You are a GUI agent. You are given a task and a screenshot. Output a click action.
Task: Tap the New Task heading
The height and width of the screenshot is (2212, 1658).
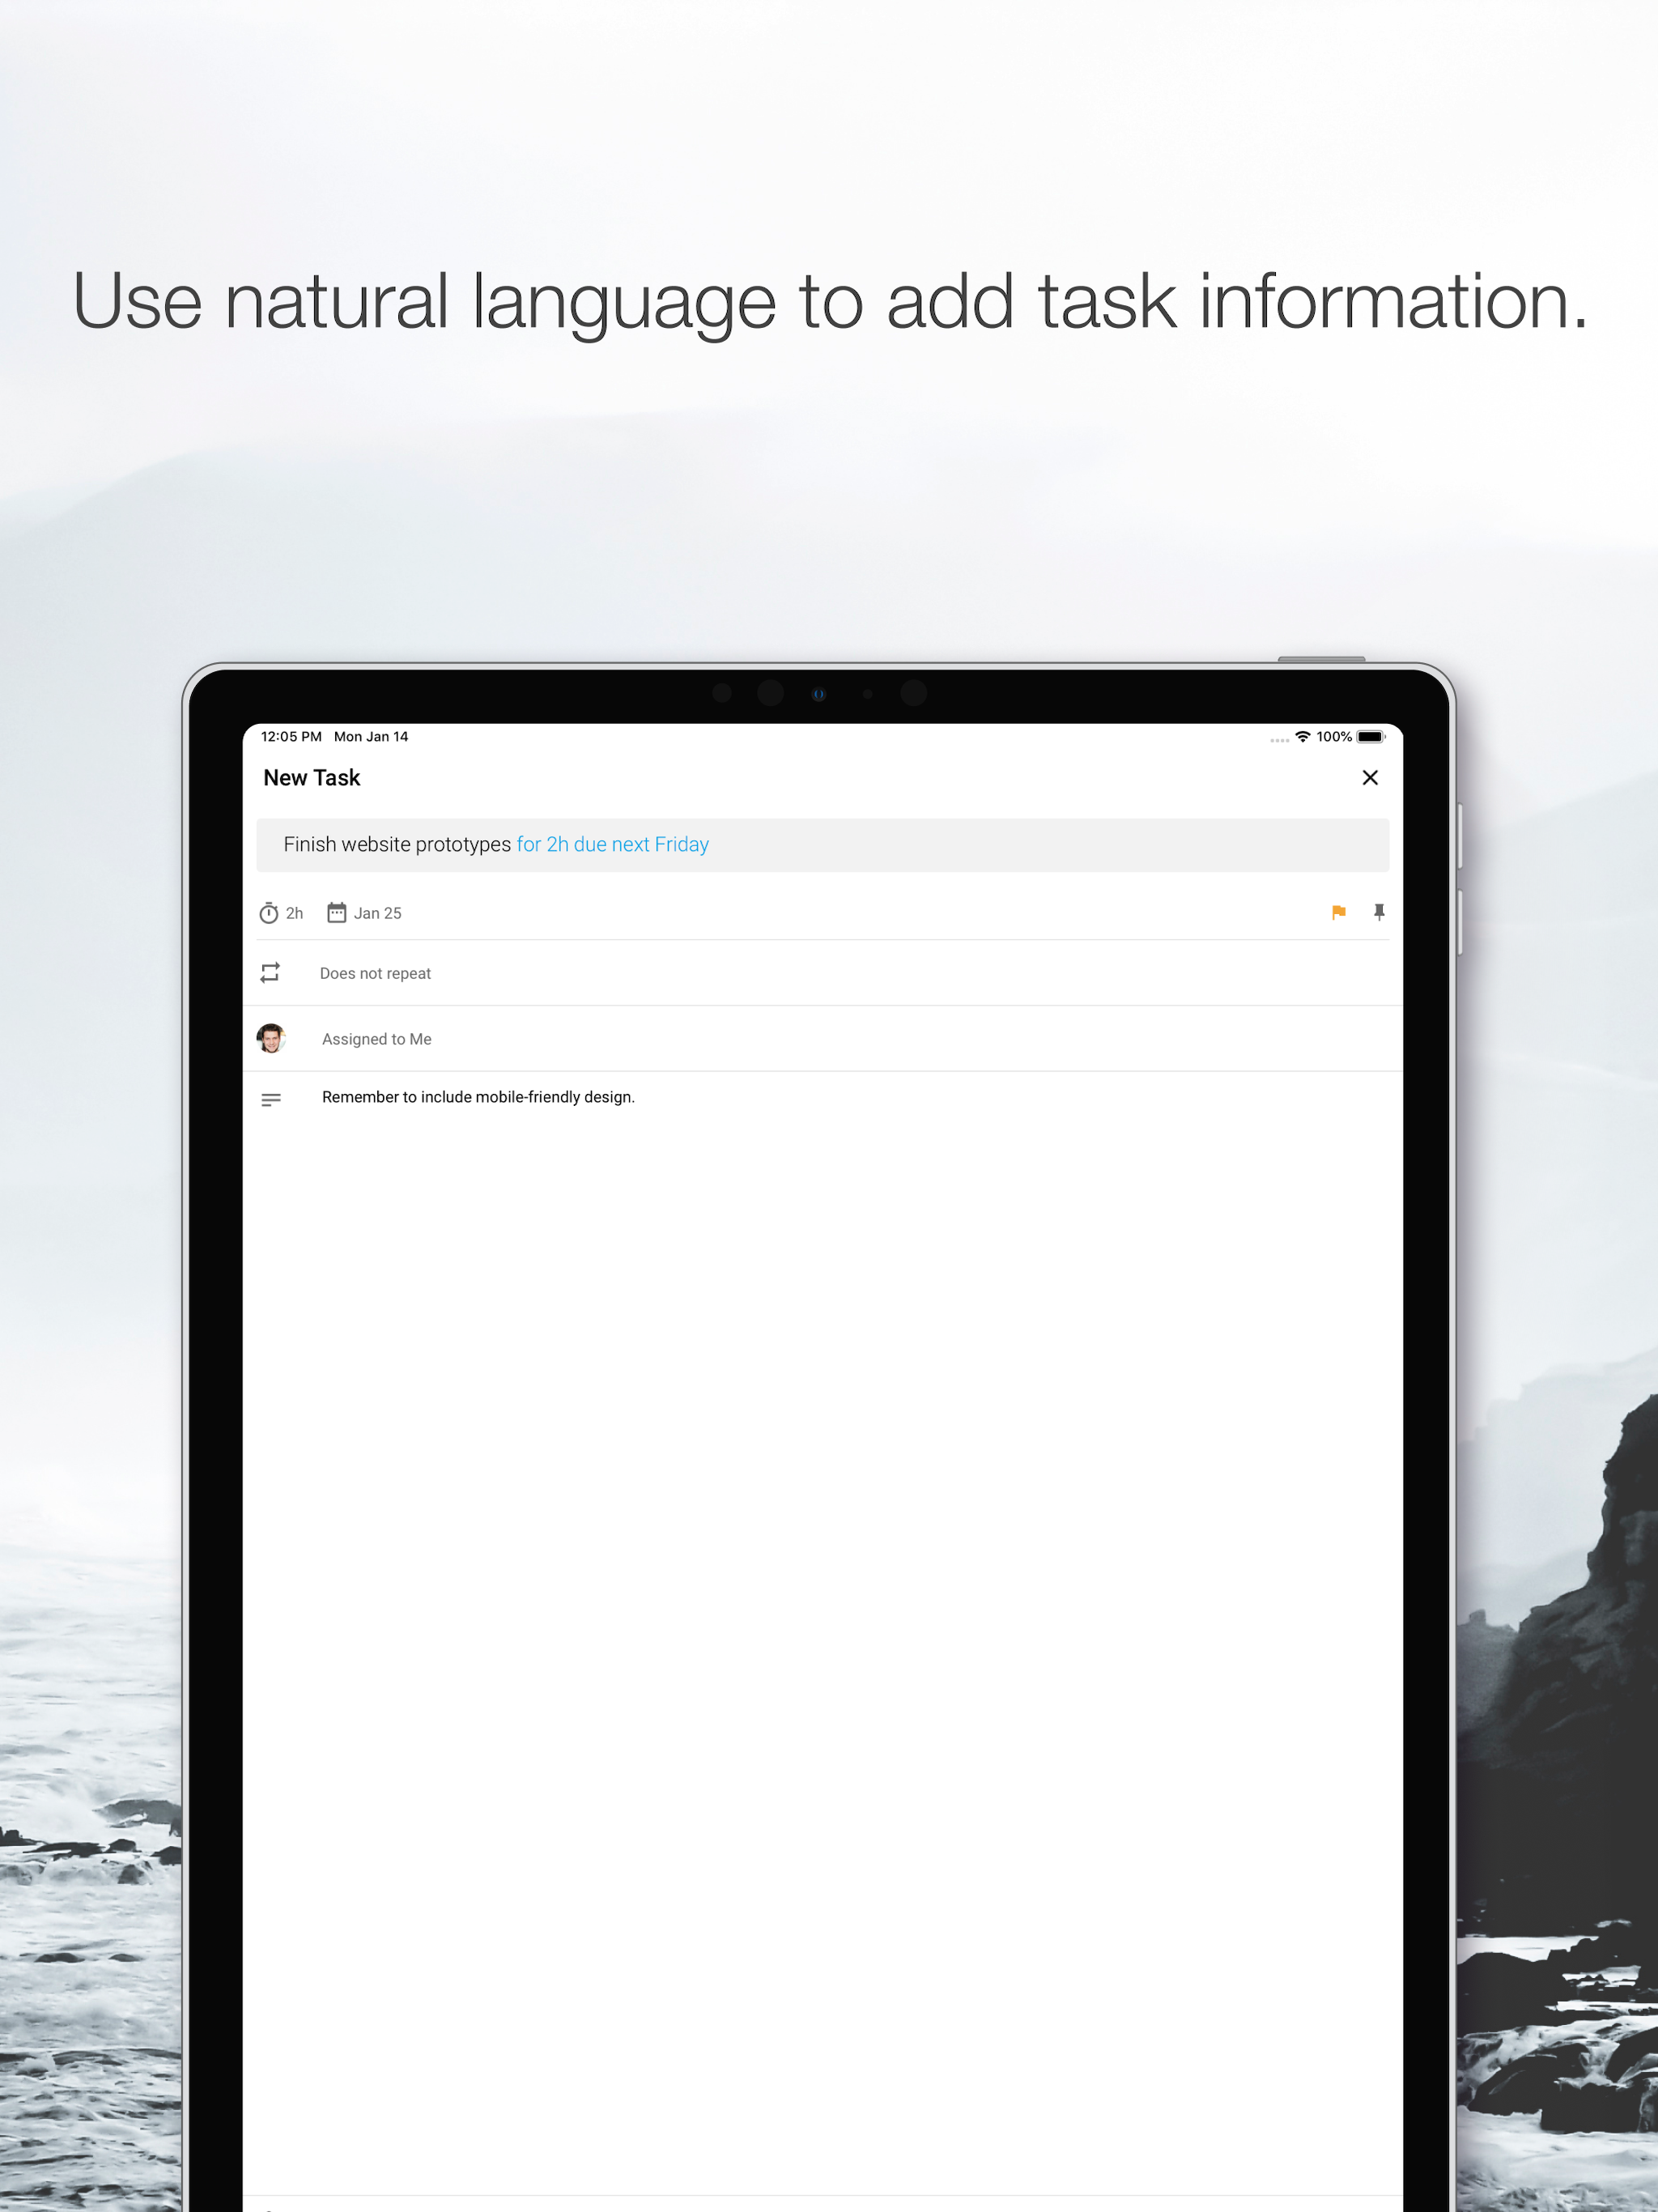pos(312,777)
